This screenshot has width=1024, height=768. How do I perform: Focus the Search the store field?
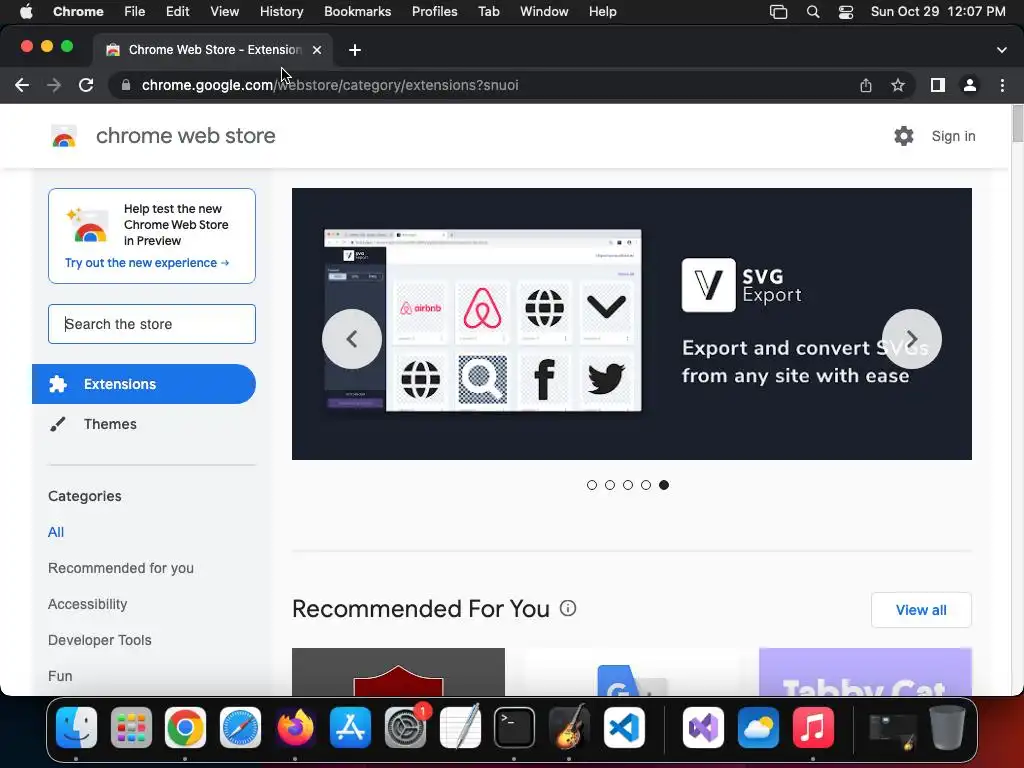tap(152, 324)
